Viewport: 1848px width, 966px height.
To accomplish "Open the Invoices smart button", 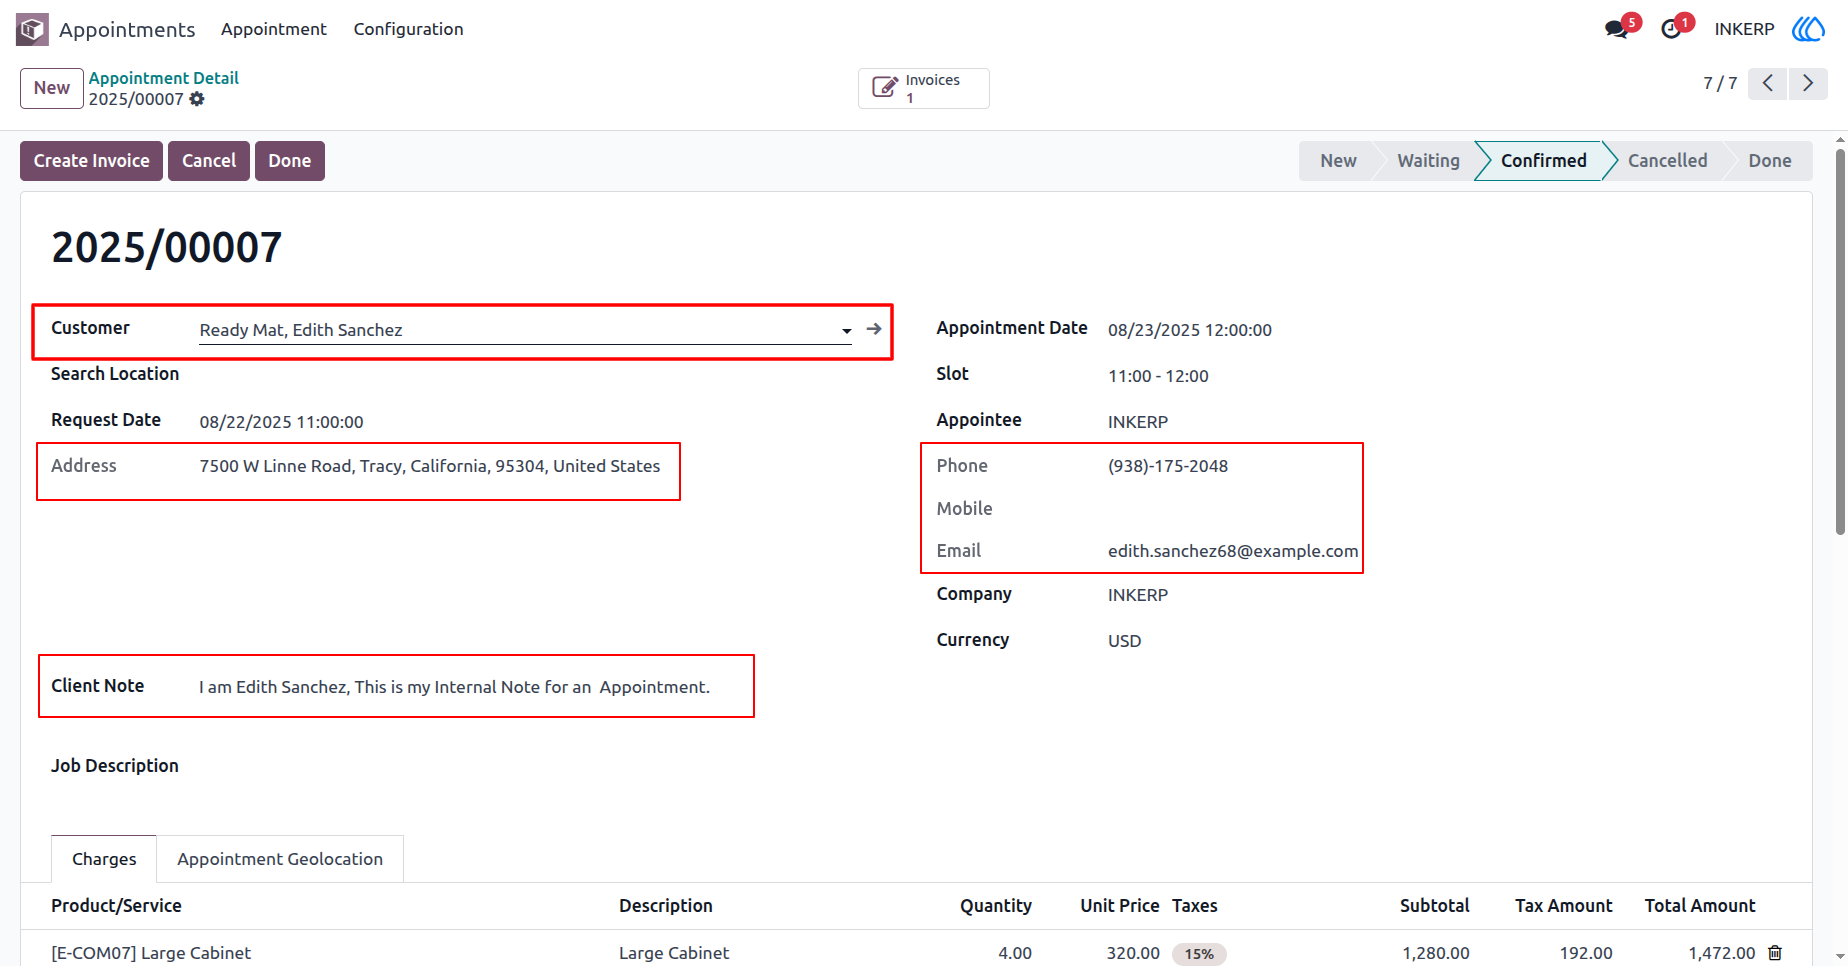I will 924,88.
